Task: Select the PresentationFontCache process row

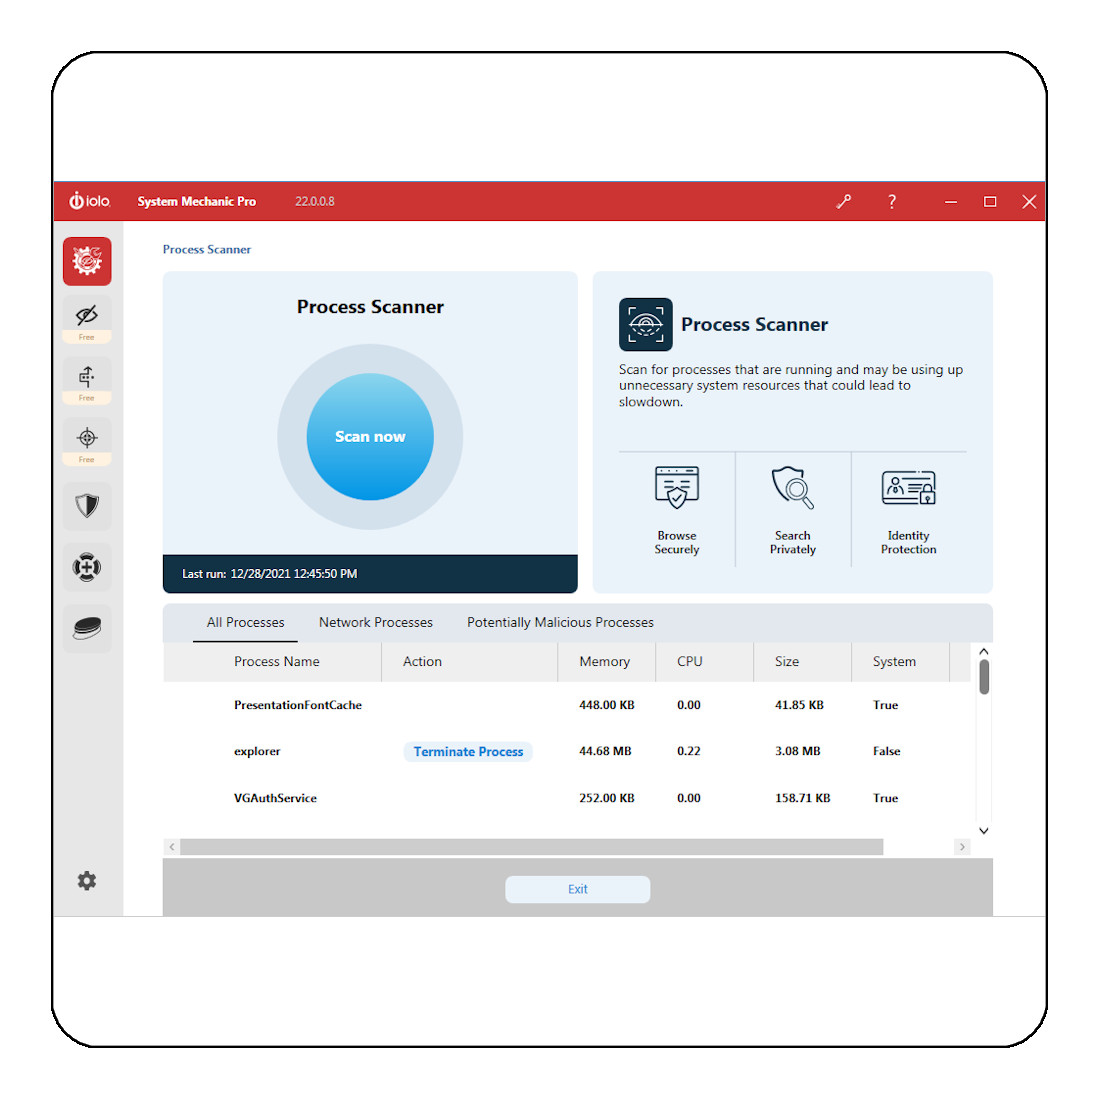Action: [568, 705]
